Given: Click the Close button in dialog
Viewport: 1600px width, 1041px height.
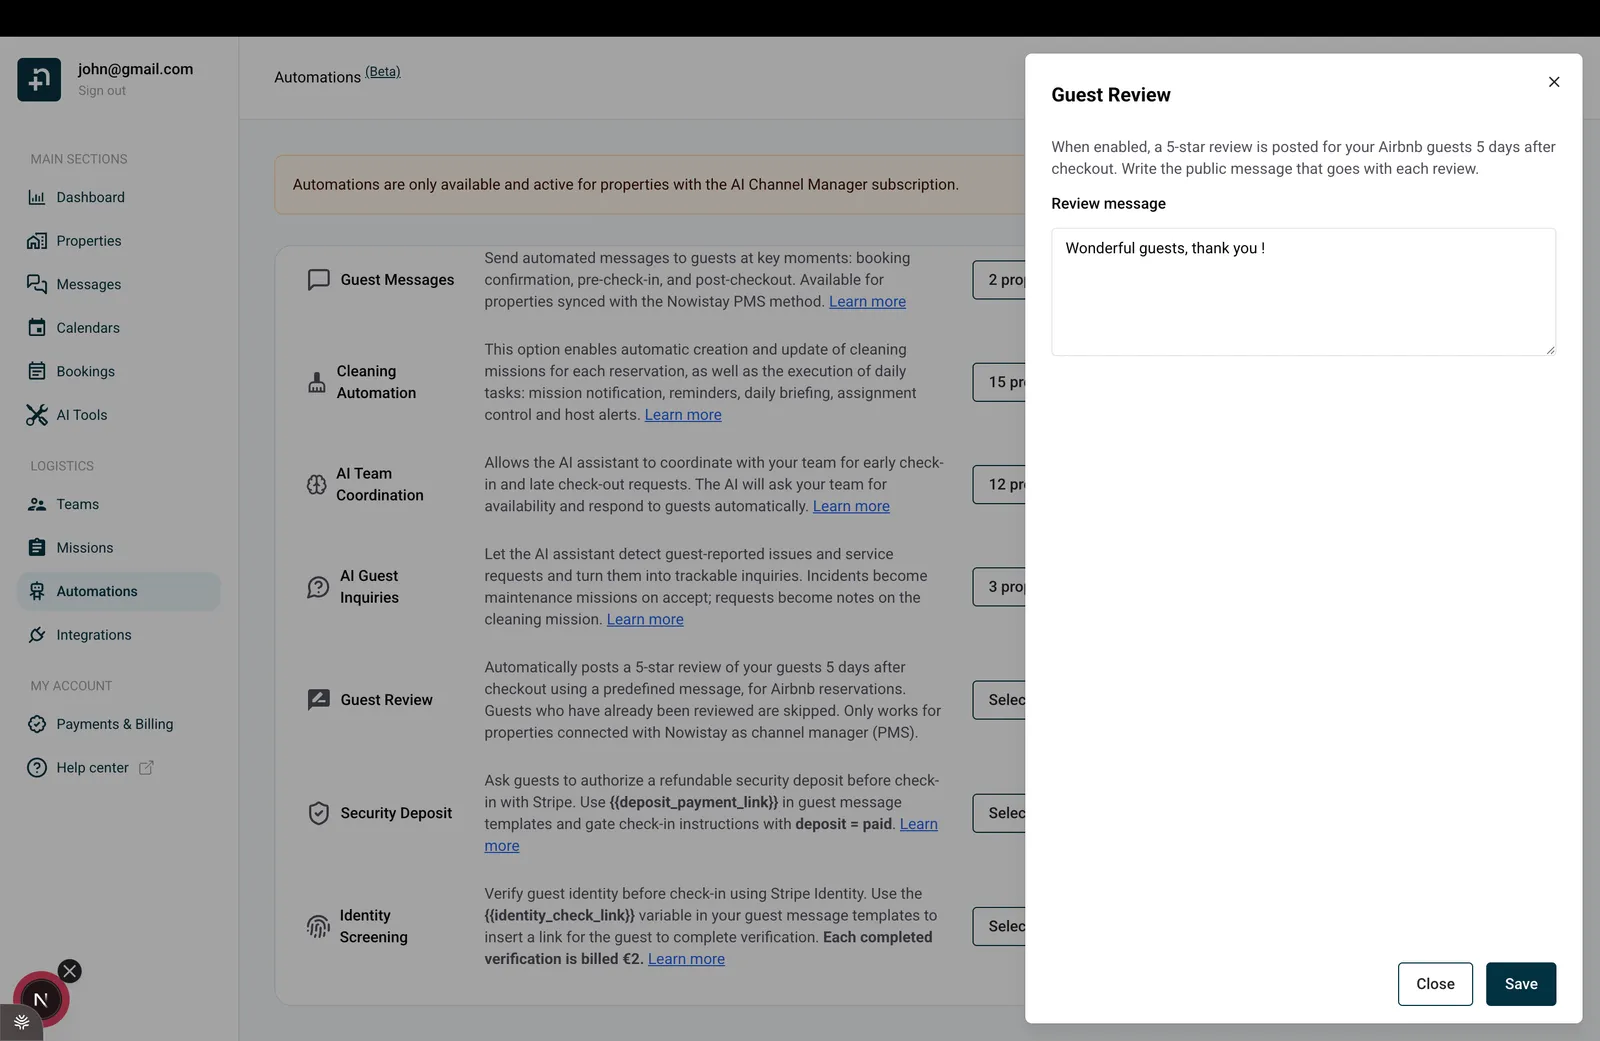Looking at the screenshot, I should point(1435,984).
